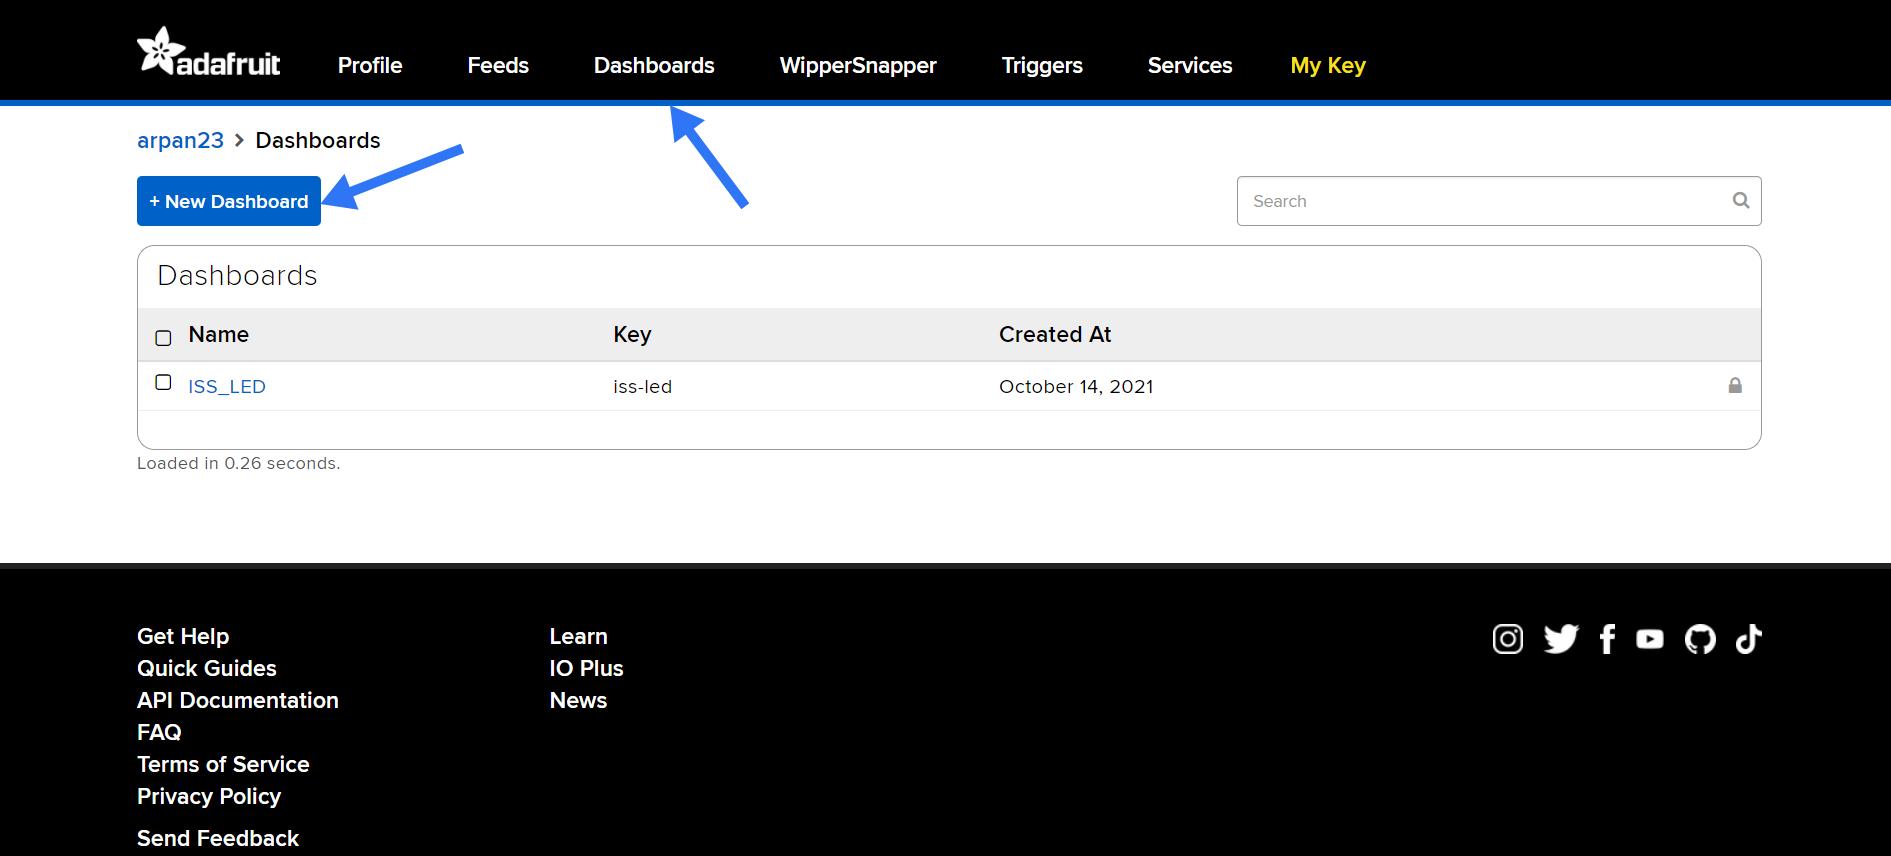Go to arpan23 breadcrumb link
This screenshot has width=1891, height=856.
[180, 140]
